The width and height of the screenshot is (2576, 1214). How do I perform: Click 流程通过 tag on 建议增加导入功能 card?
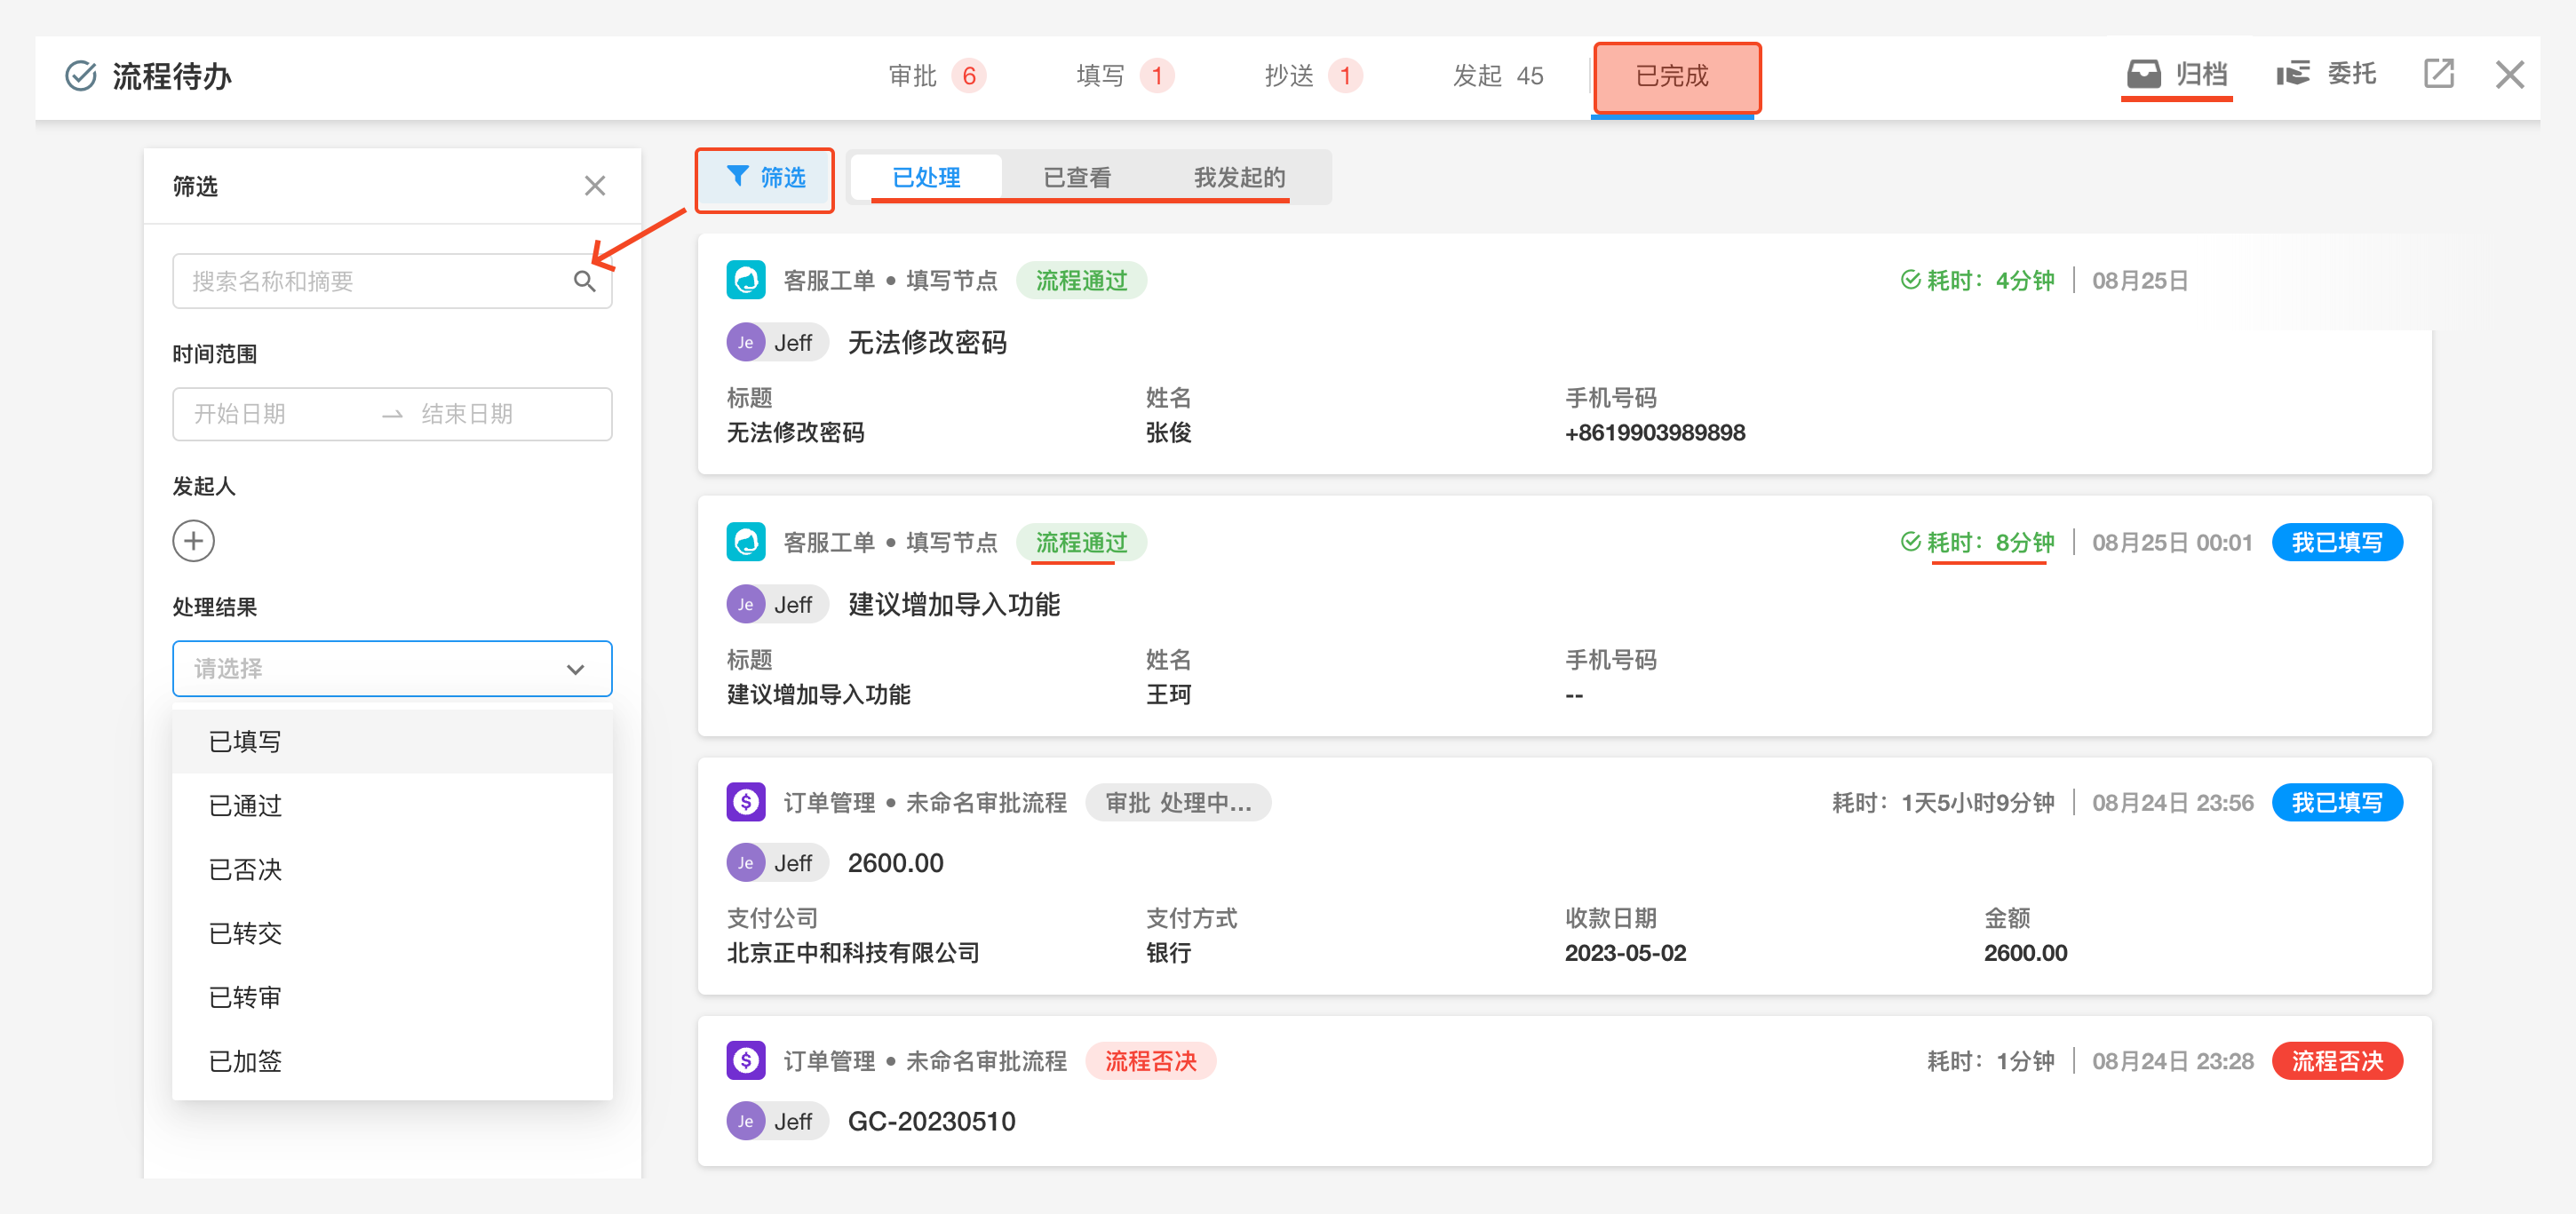tap(1081, 543)
